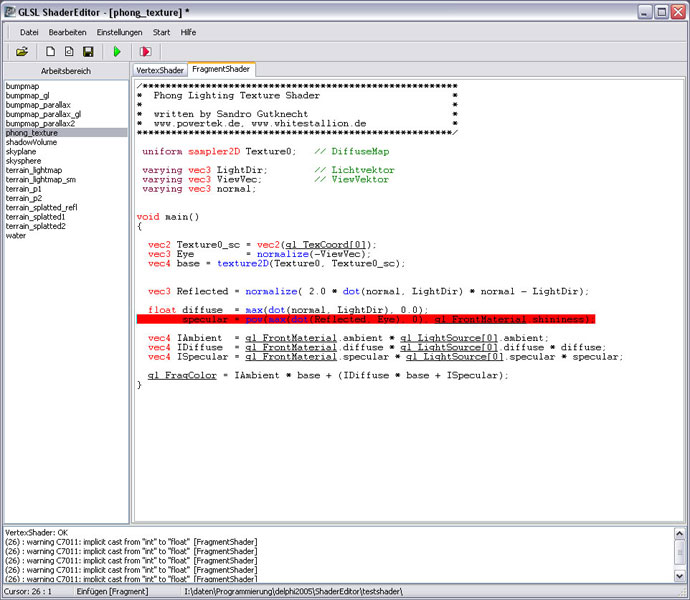Click the Arbeitsbereich panel header
Image resolution: width=690 pixels, height=600 pixels.
click(x=65, y=71)
